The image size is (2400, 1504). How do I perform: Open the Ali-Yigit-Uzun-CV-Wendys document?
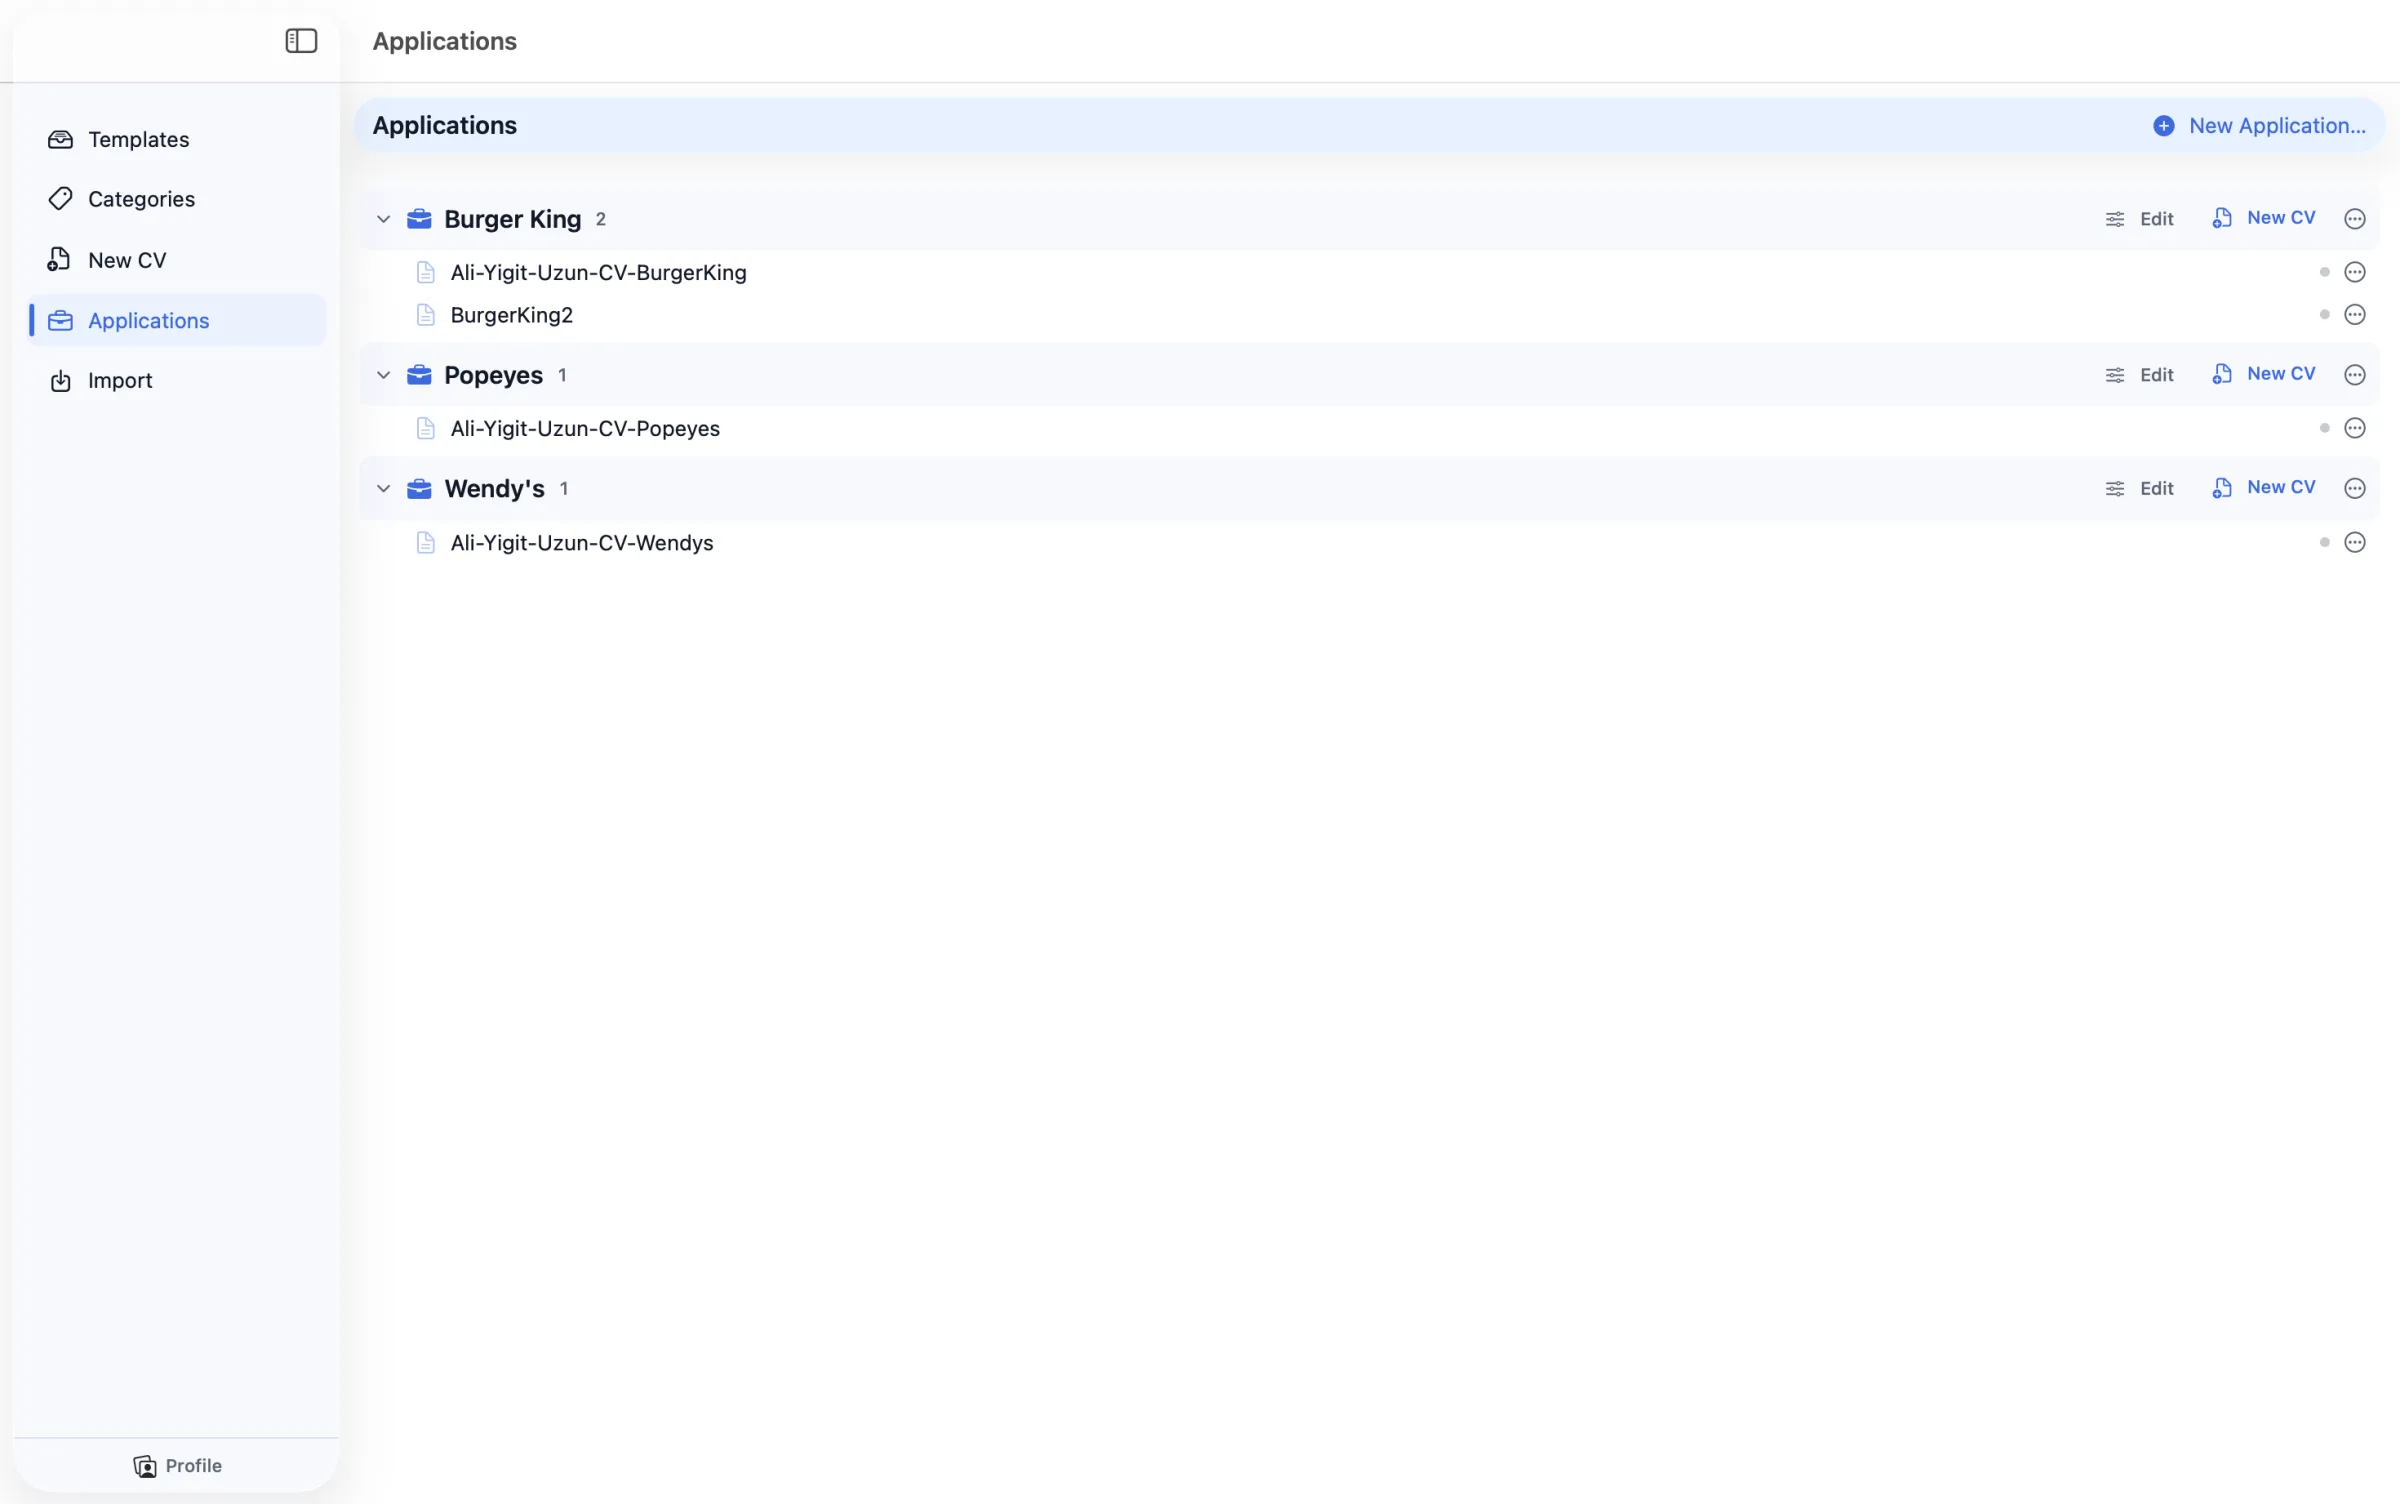[581, 543]
